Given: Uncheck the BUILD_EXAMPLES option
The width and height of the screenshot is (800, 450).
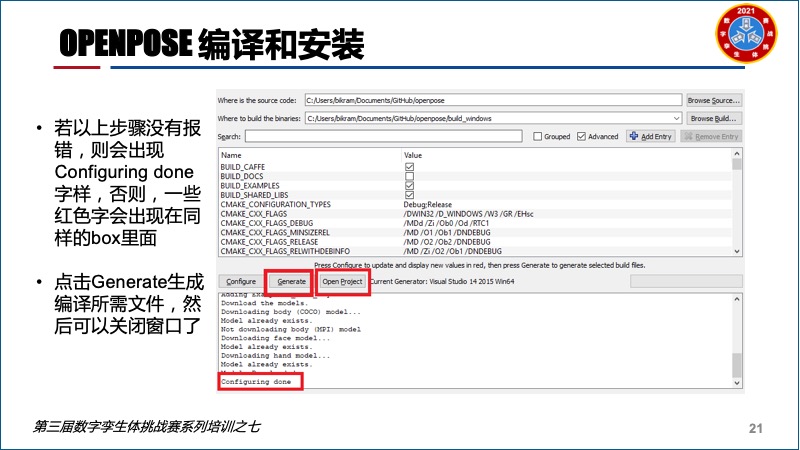Looking at the screenshot, I should 409,185.
